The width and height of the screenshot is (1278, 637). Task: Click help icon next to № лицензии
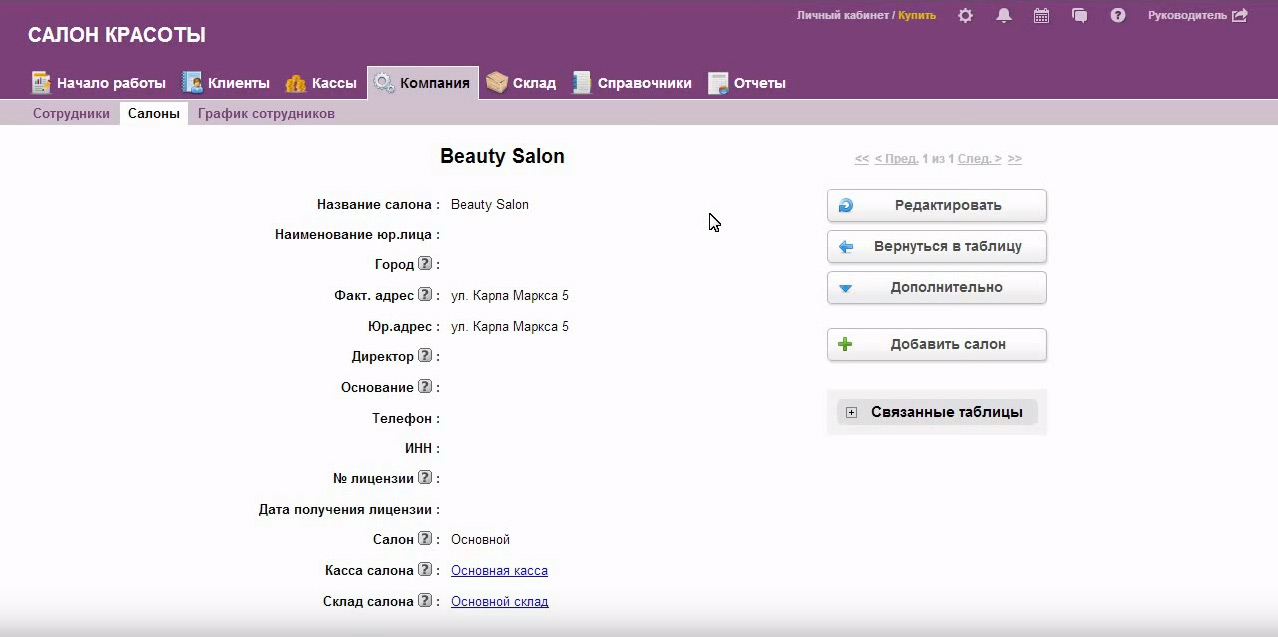[425, 478]
